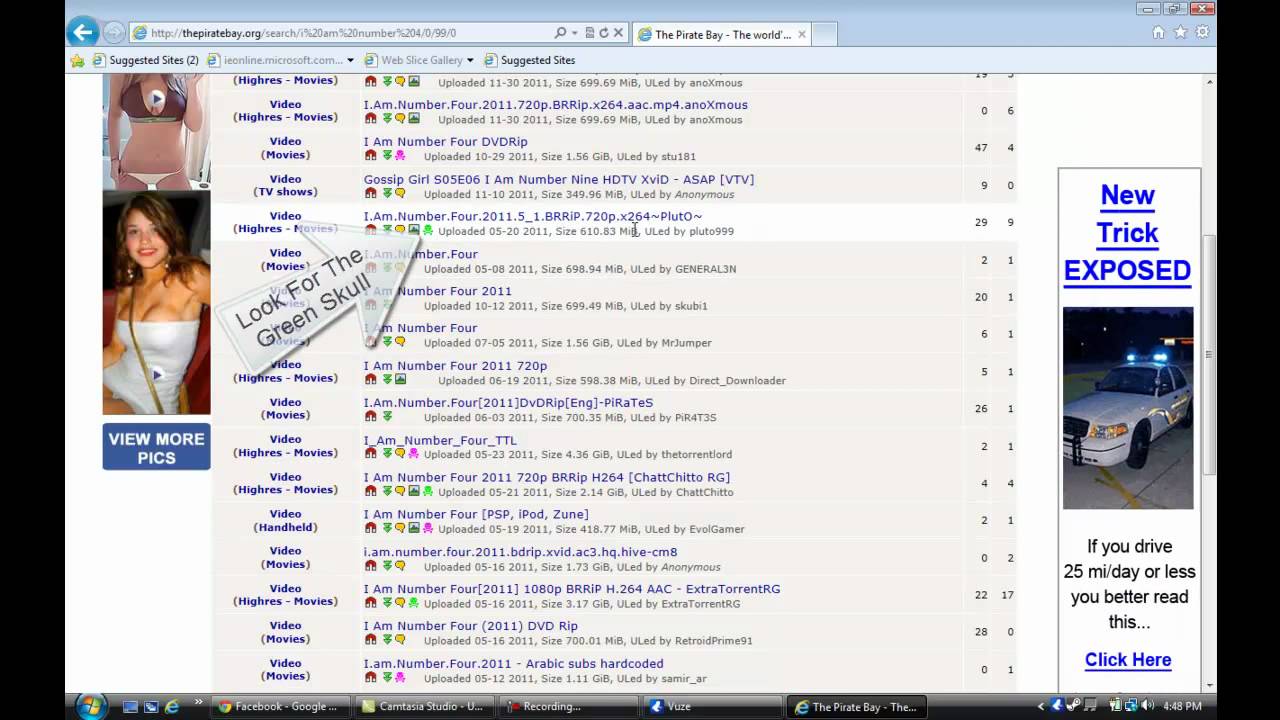Click the volume speaker icon in system tray

1147,706
